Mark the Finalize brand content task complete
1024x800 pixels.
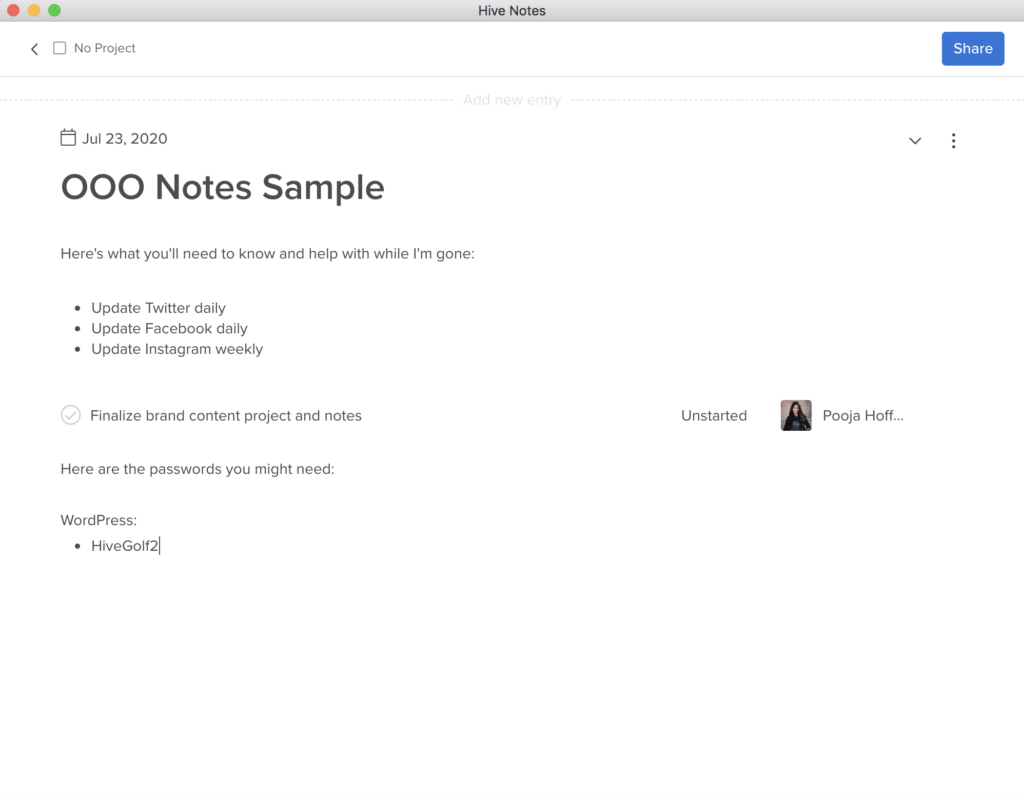71,415
